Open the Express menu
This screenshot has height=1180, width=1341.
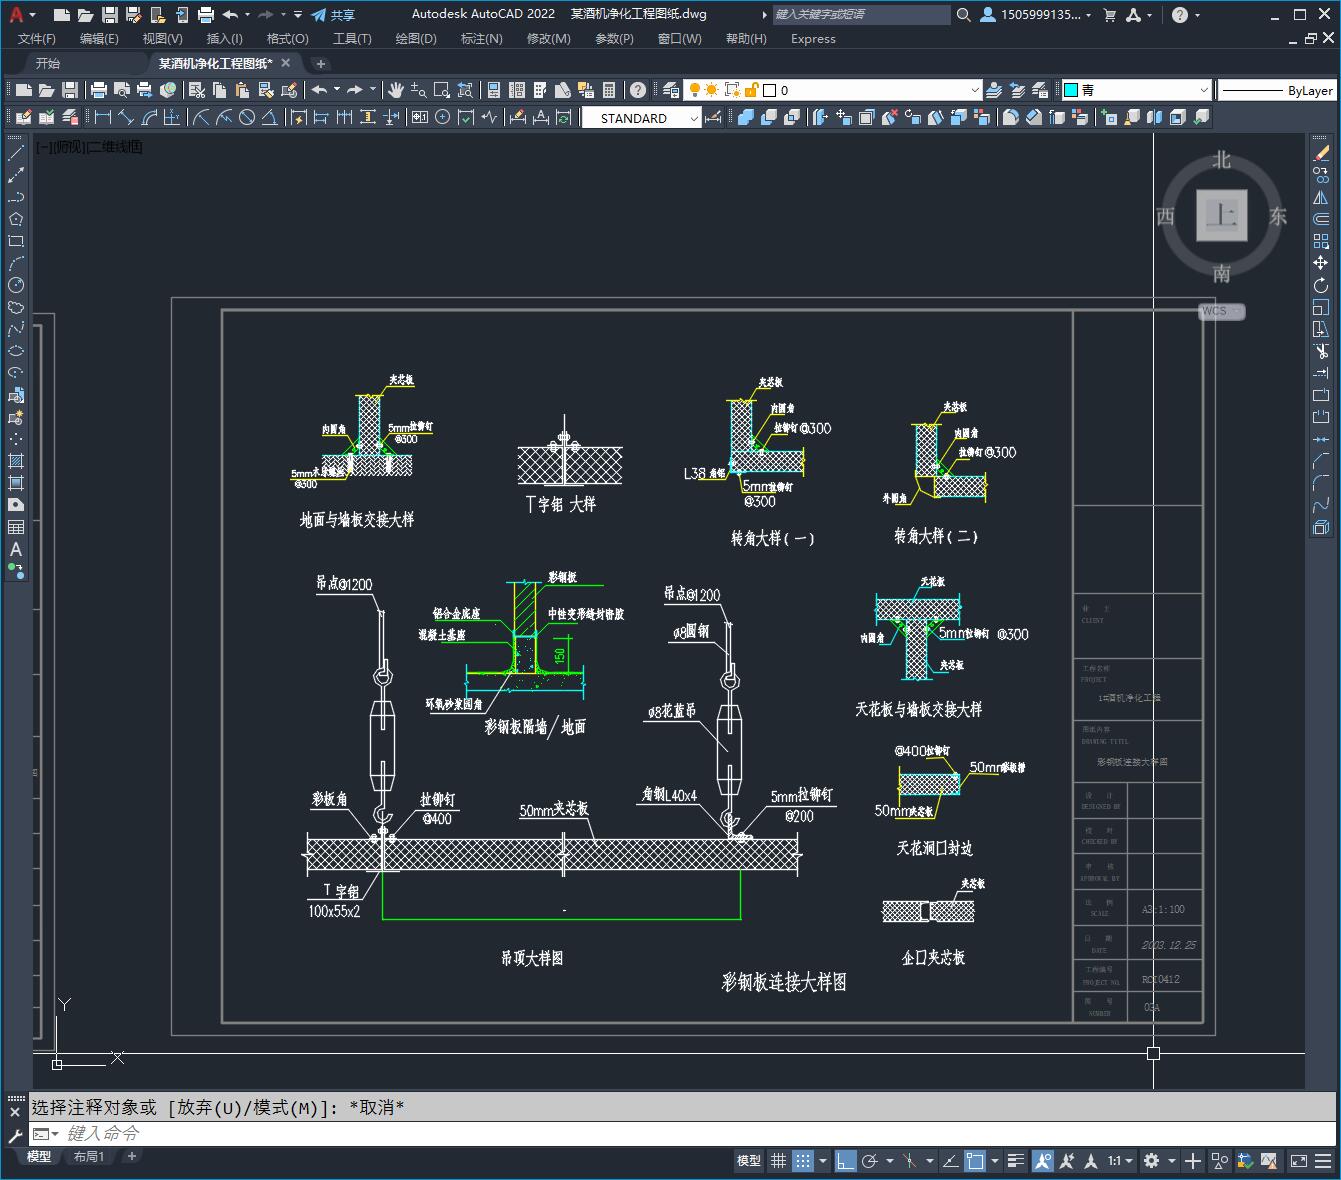point(813,38)
